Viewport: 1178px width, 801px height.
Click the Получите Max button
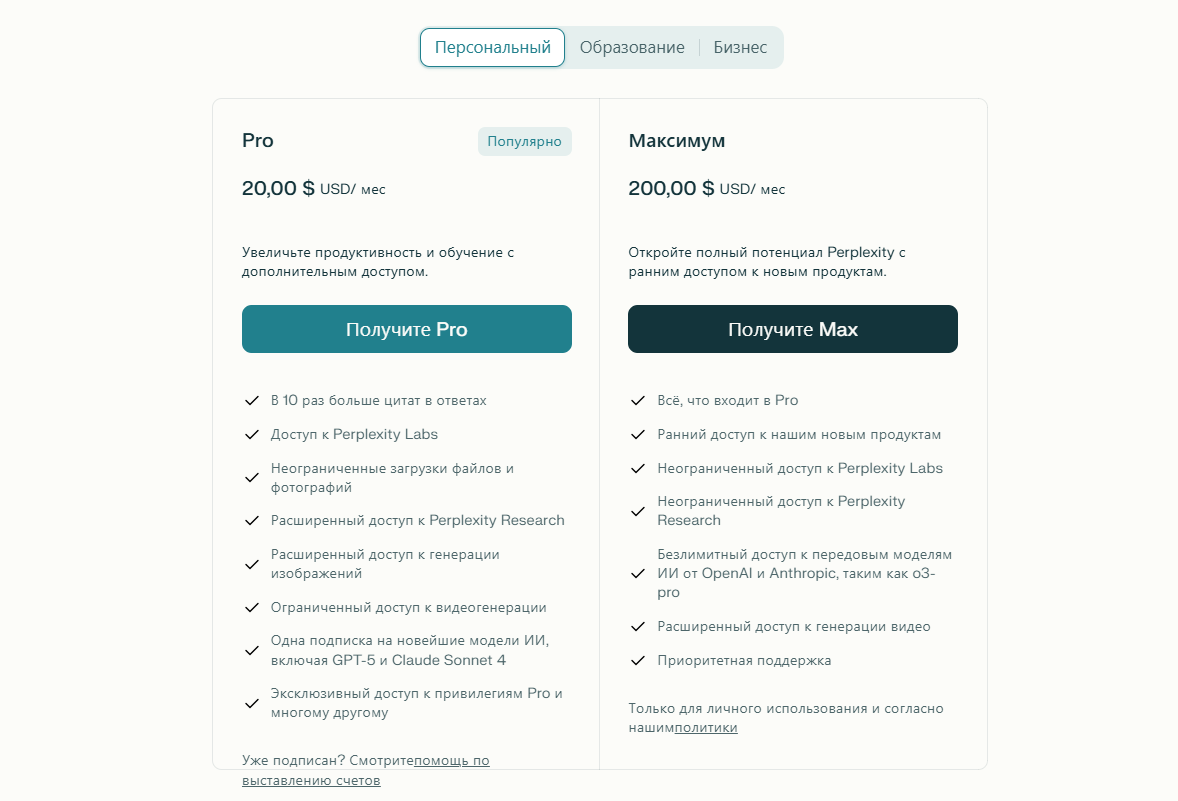[792, 329]
